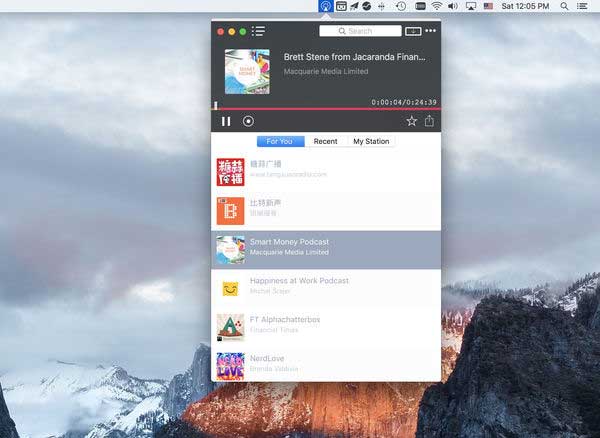Favorite the episode with the star icon
Screen dimensions: 600x438
[x=412, y=121]
